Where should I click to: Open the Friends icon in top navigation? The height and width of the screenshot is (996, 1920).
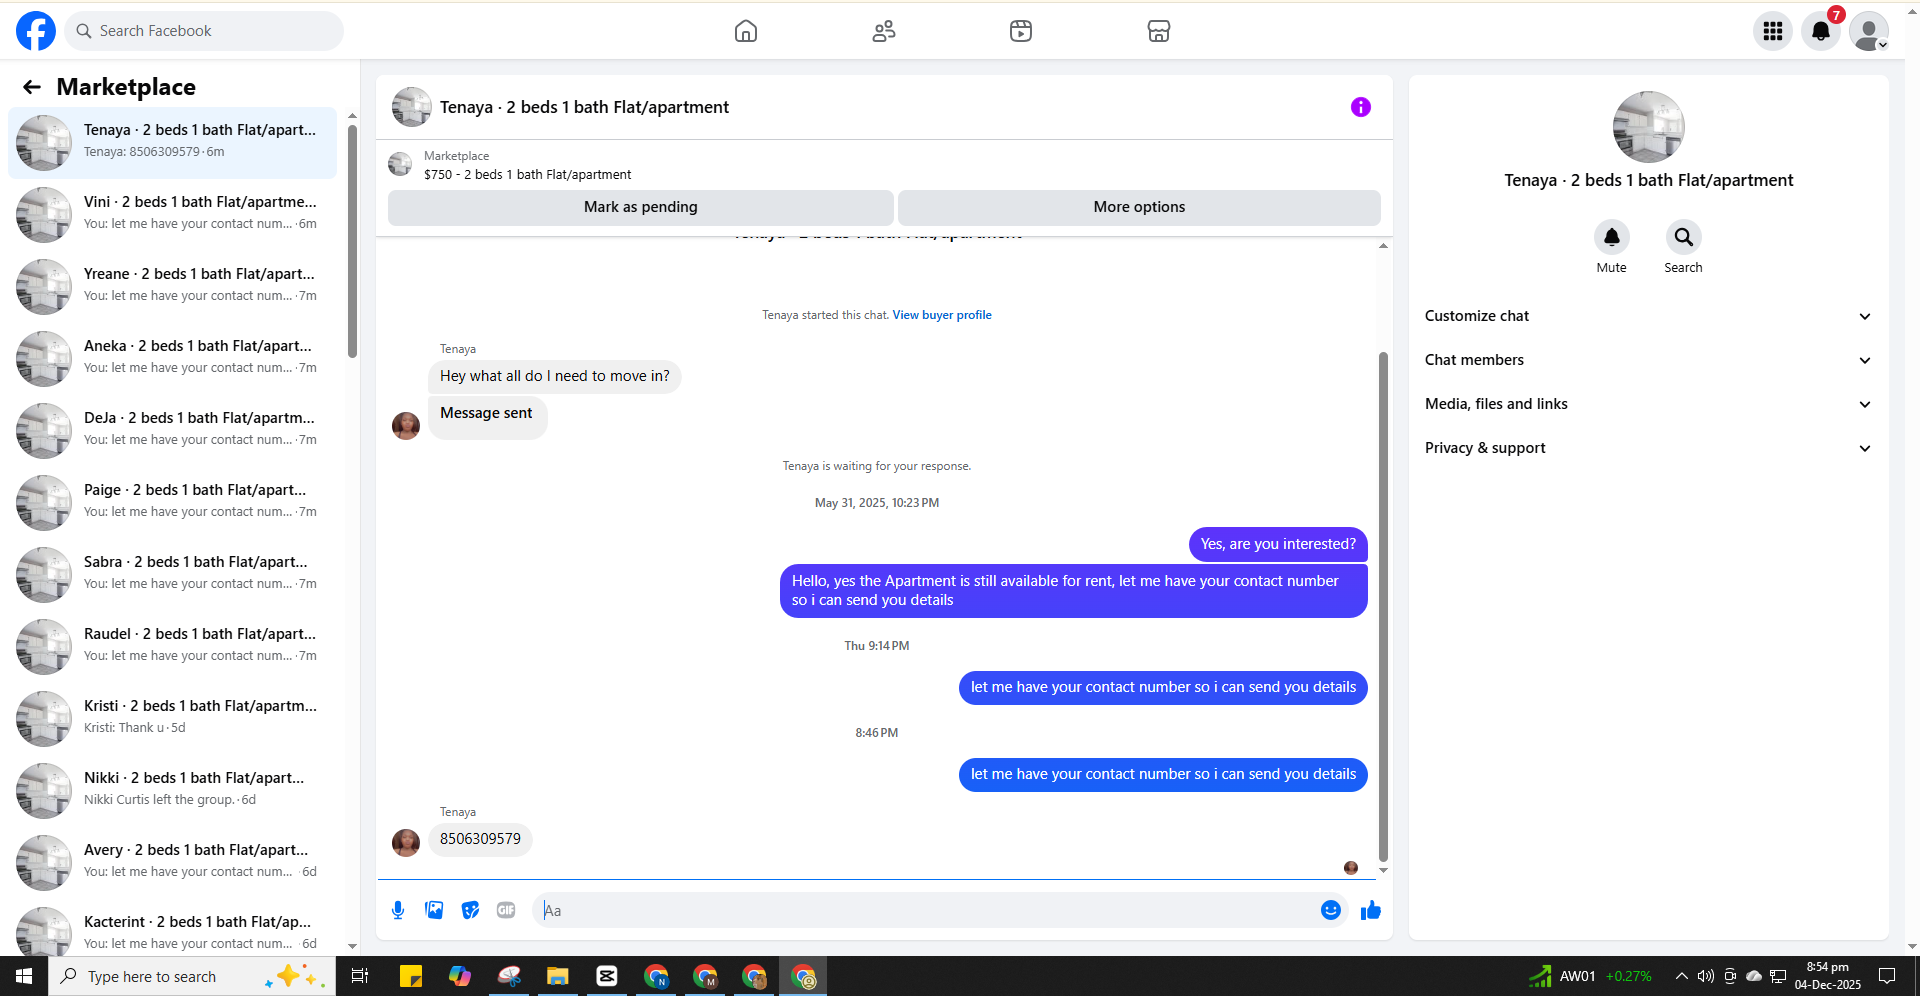coord(884,31)
